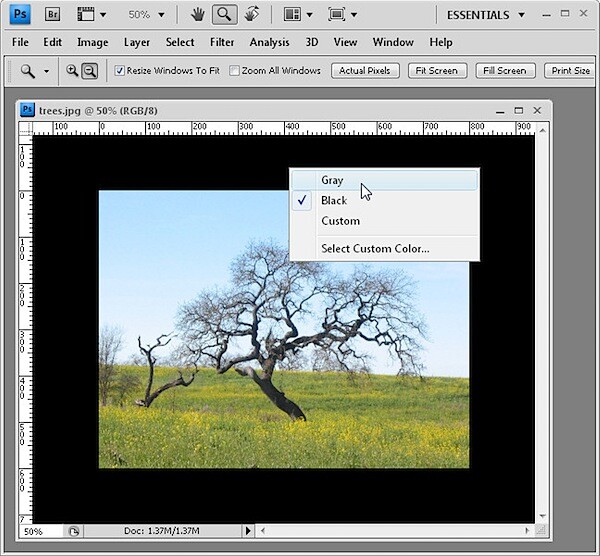Click the zoom in magnifier icon

pos(72,71)
